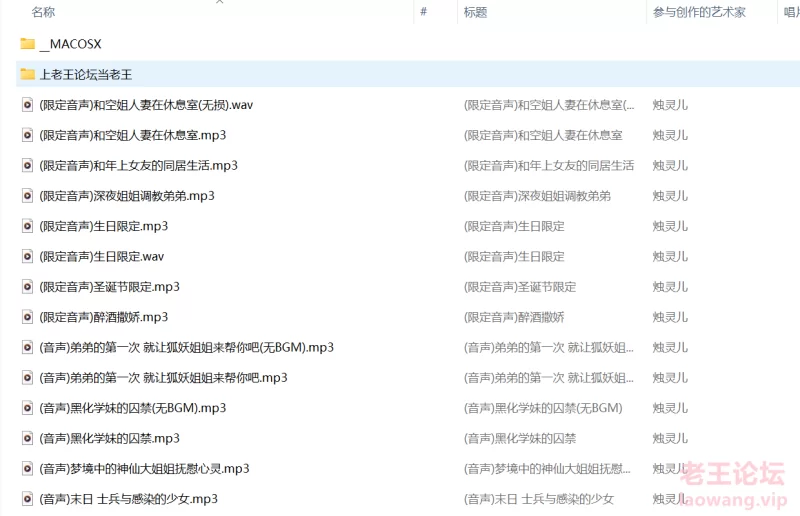Select file (限定音声)醉酒撒娇.mp3
The height and width of the screenshot is (516, 800).
coord(104,317)
